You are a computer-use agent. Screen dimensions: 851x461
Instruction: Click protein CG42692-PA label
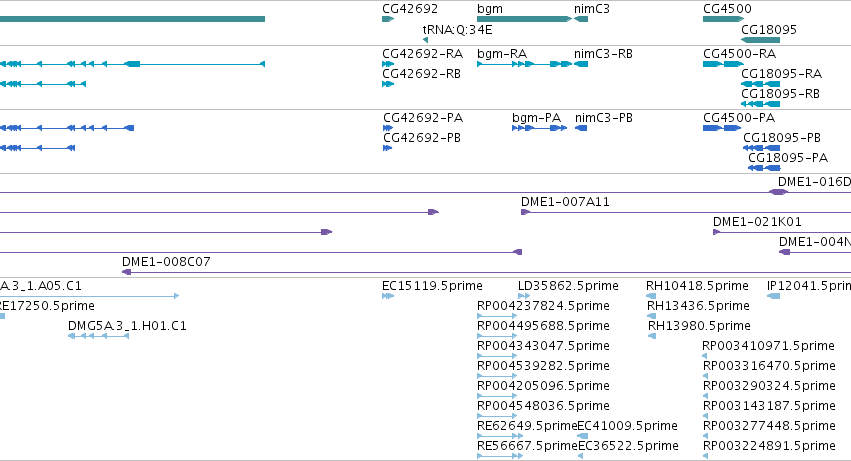pyautogui.click(x=423, y=118)
